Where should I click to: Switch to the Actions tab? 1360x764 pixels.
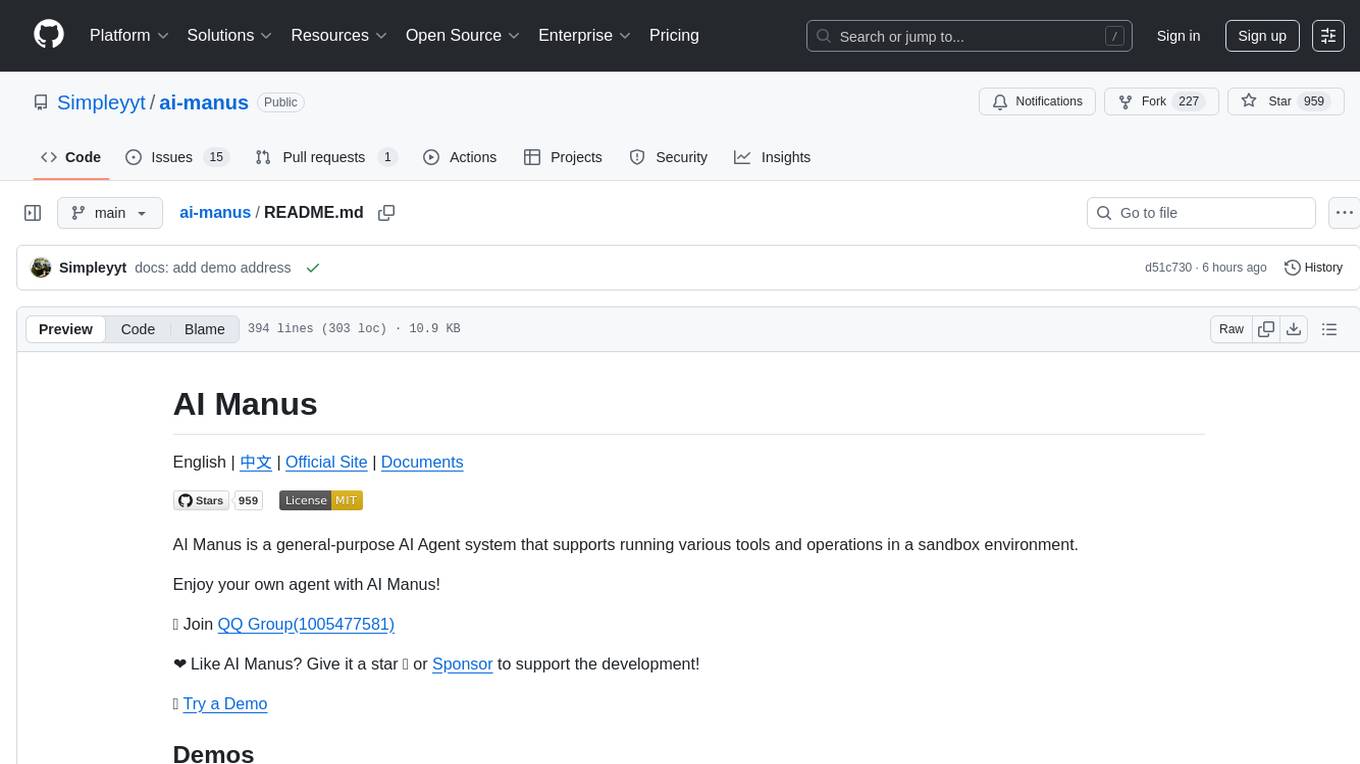tap(460, 157)
